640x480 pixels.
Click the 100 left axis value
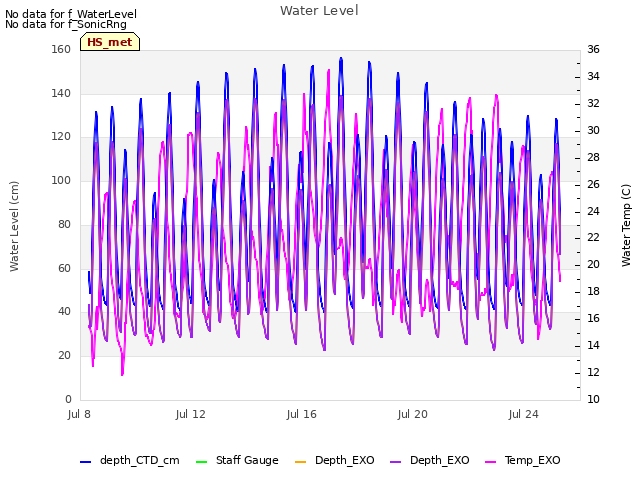[x=61, y=180]
